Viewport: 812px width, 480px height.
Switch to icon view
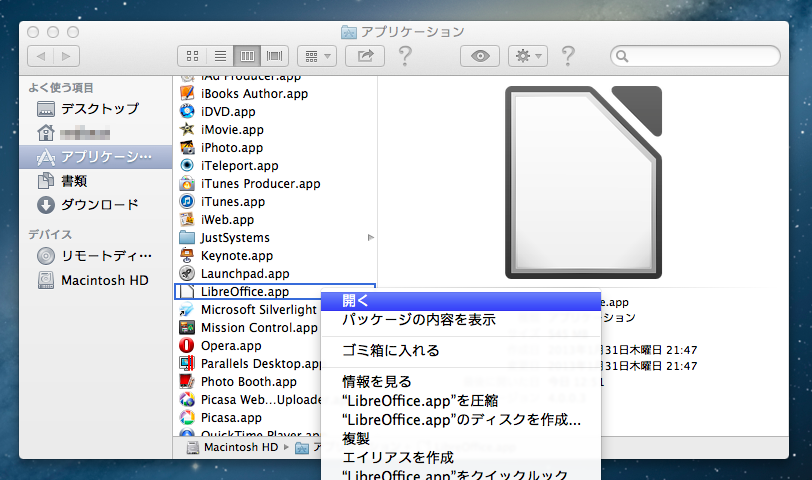click(x=193, y=56)
